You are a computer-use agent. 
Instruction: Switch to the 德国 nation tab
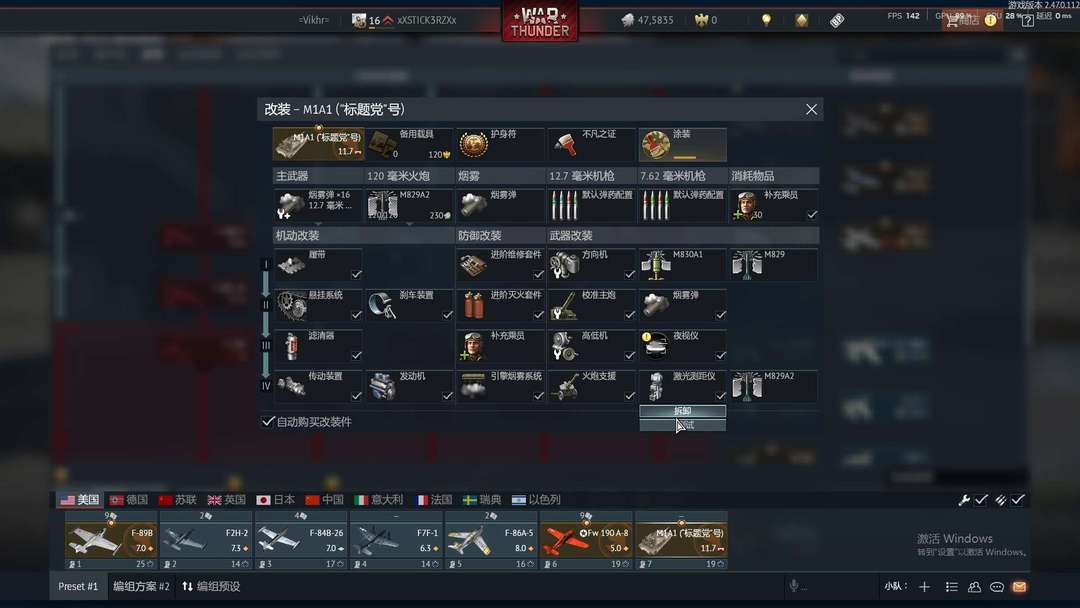click(129, 500)
